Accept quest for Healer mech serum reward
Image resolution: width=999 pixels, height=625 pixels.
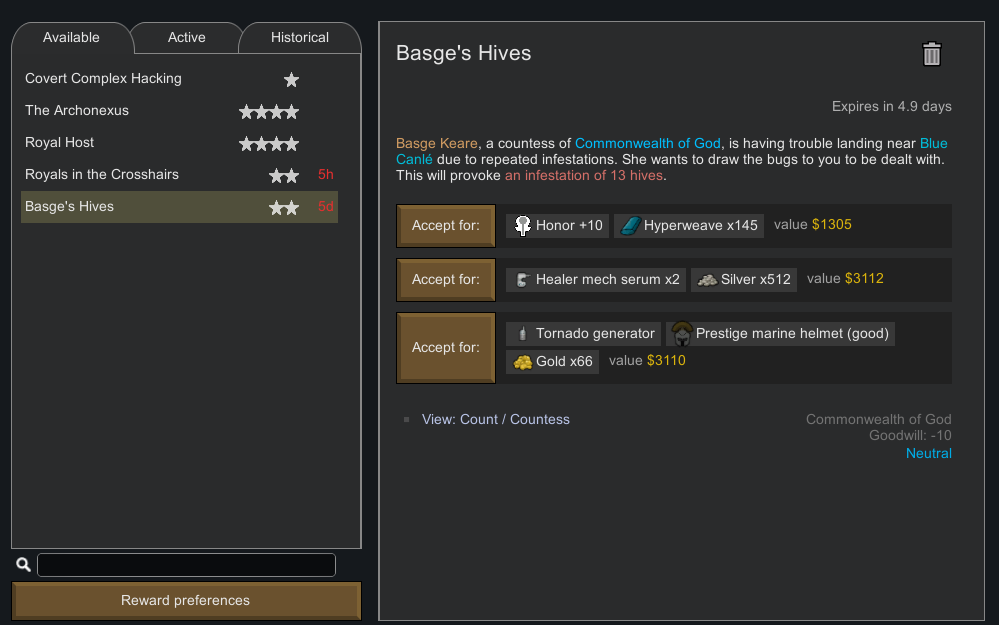tap(446, 280)
